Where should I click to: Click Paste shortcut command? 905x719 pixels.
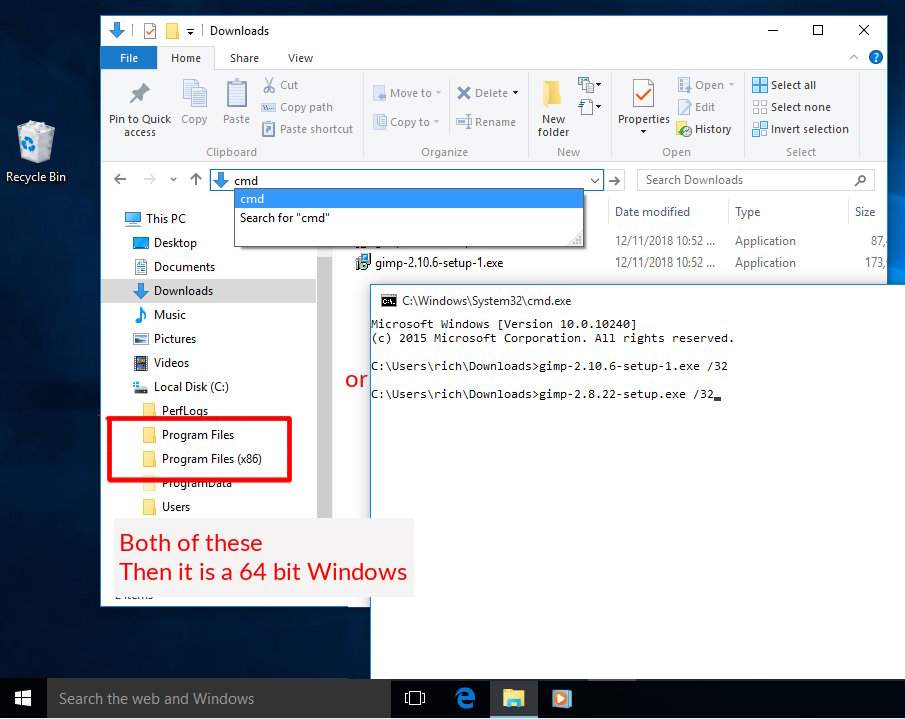click(x=307, y=129)
